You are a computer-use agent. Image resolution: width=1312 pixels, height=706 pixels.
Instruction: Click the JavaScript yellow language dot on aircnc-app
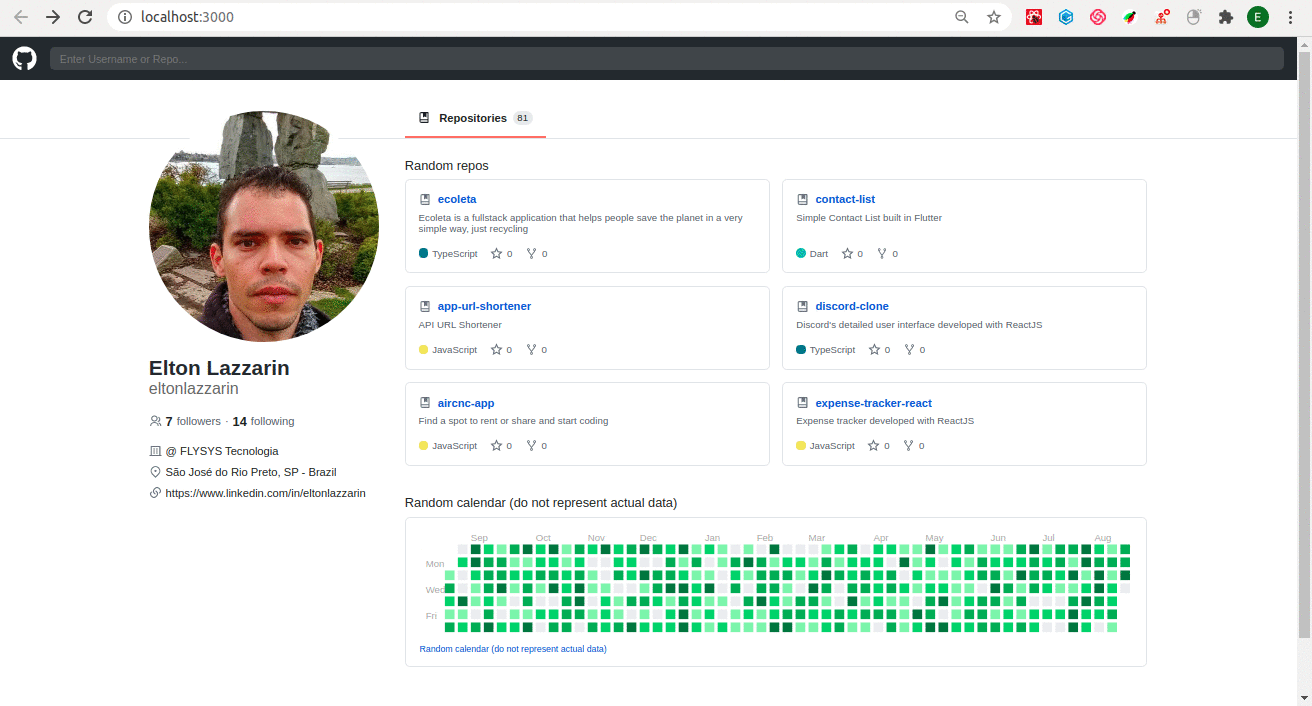click(x=424, y=446)
